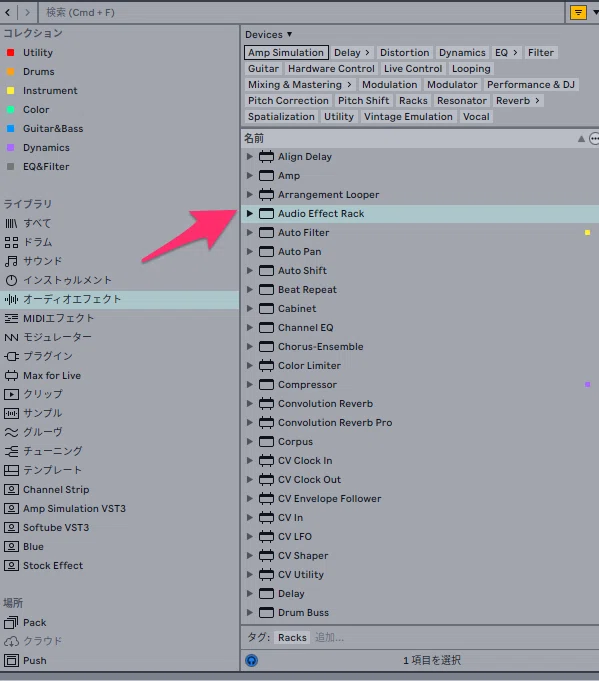Screen dimensions: 599x681
Task: Open column options via the ellipsis icon
Action: click(x=594, y=139)
